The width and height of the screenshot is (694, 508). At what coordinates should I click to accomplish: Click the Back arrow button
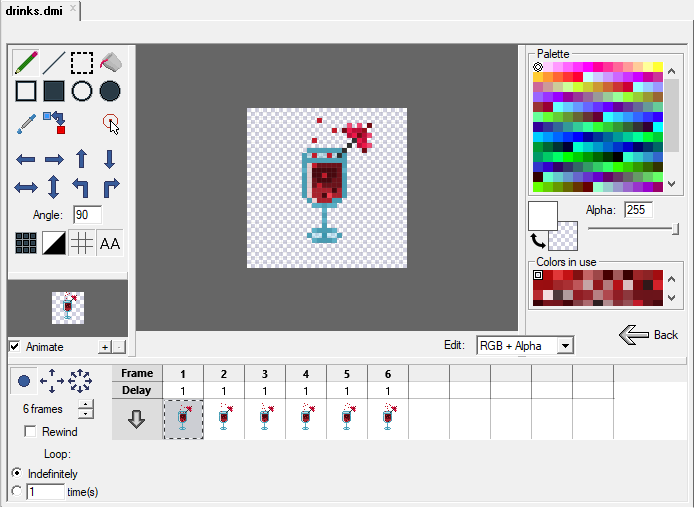point(649,335)
